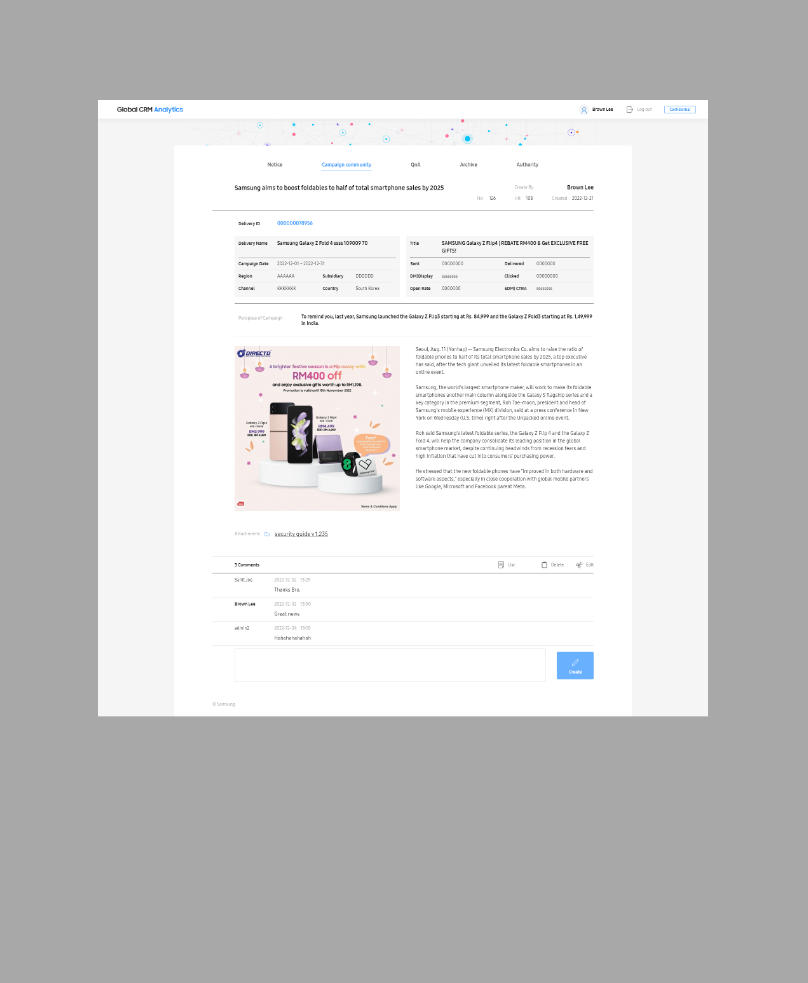Open the List view of posts
The width and height of the screenshot is (808, 983).
tap(506, 565)
